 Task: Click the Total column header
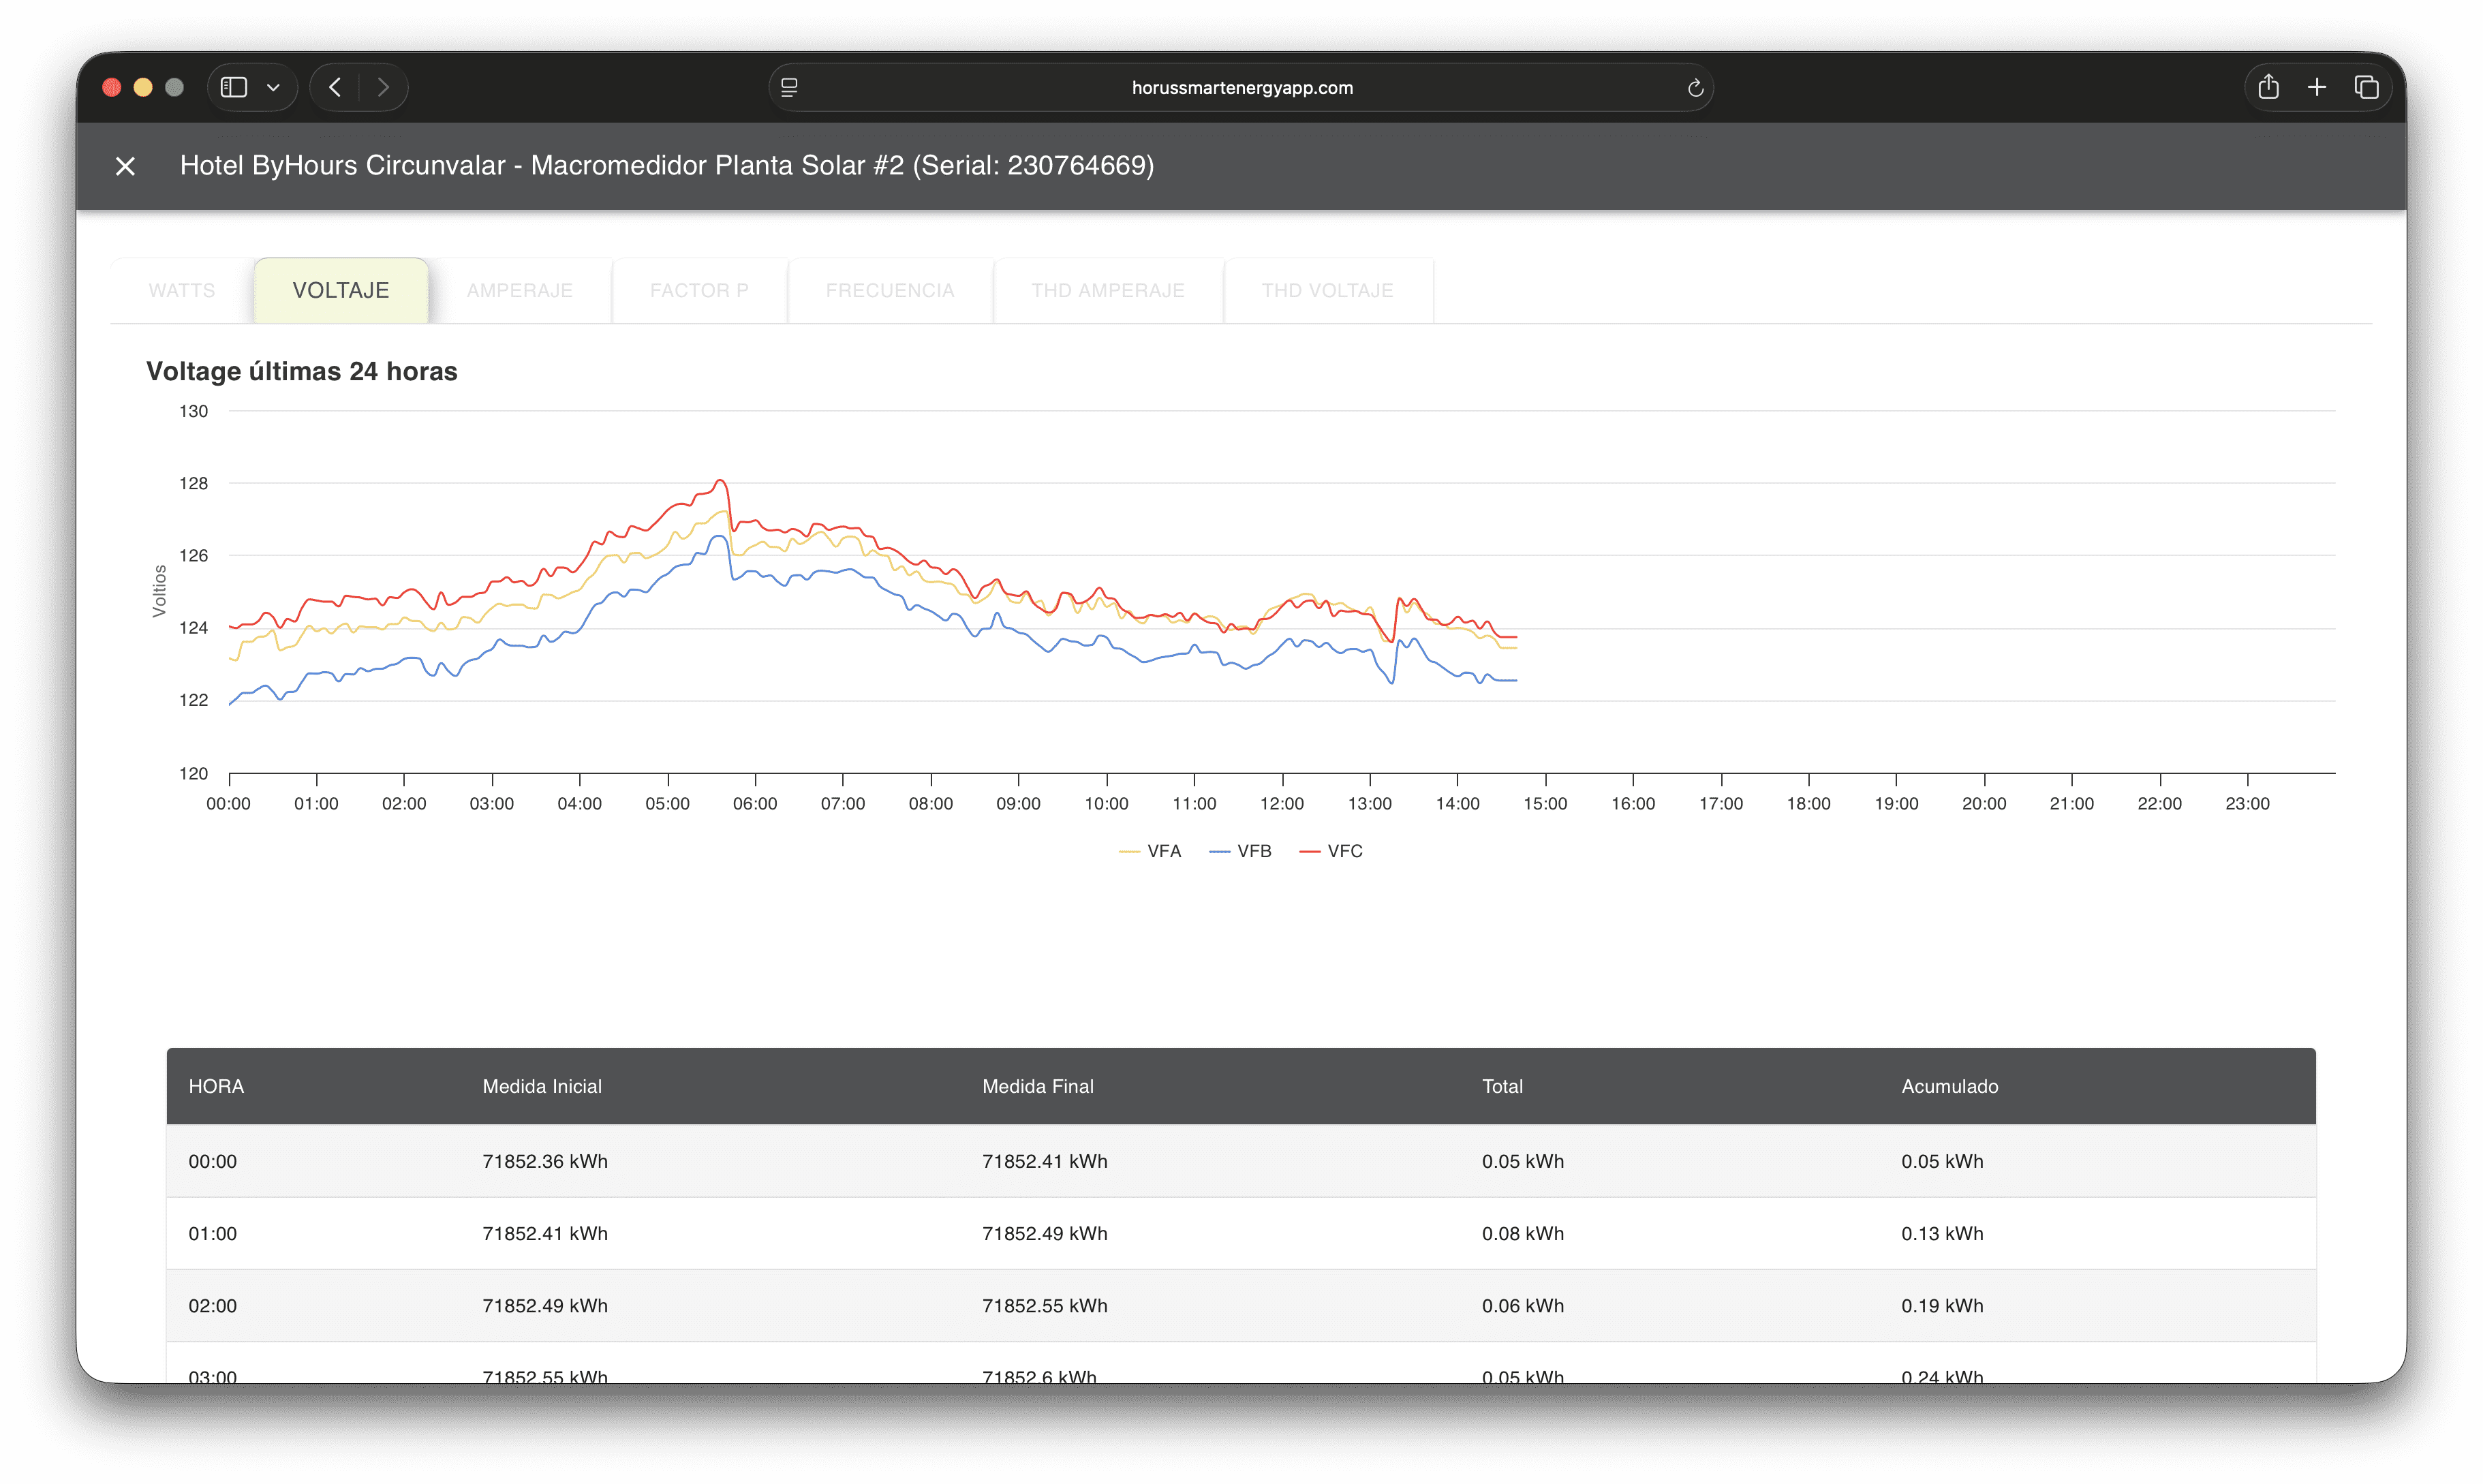click(x=1502, y=1087)
